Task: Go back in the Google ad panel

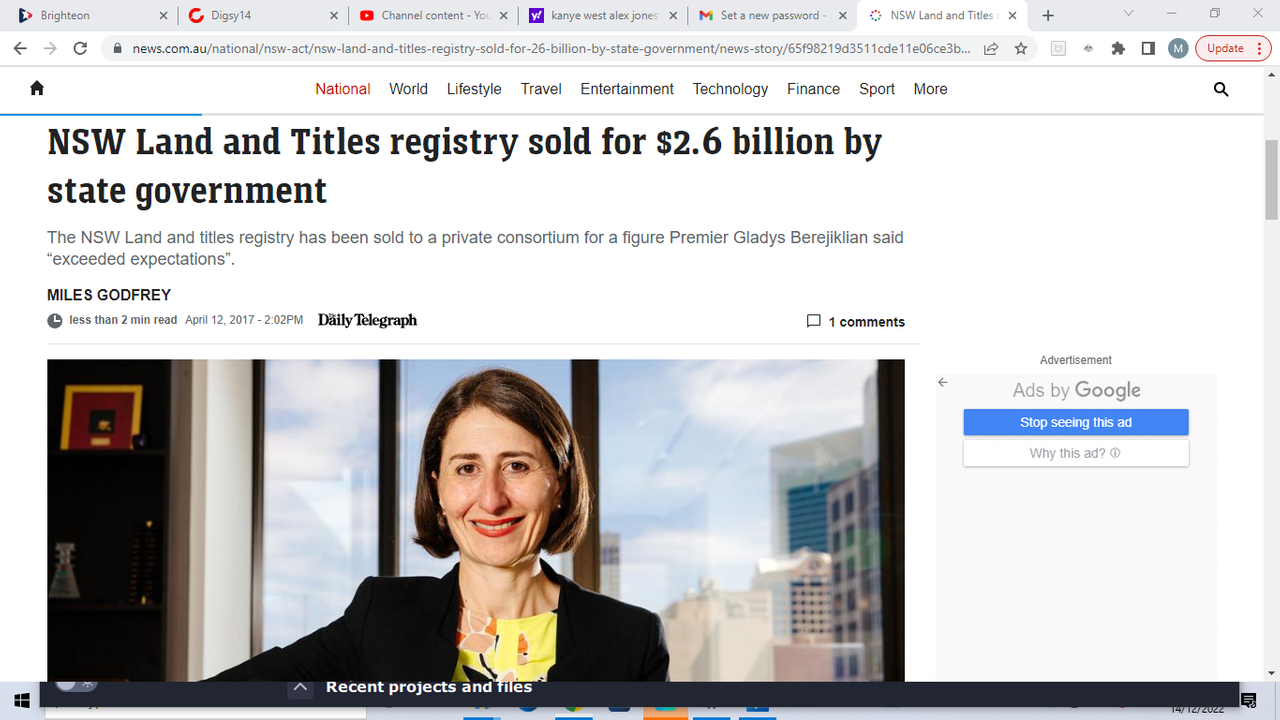Action: coord(942,382)
